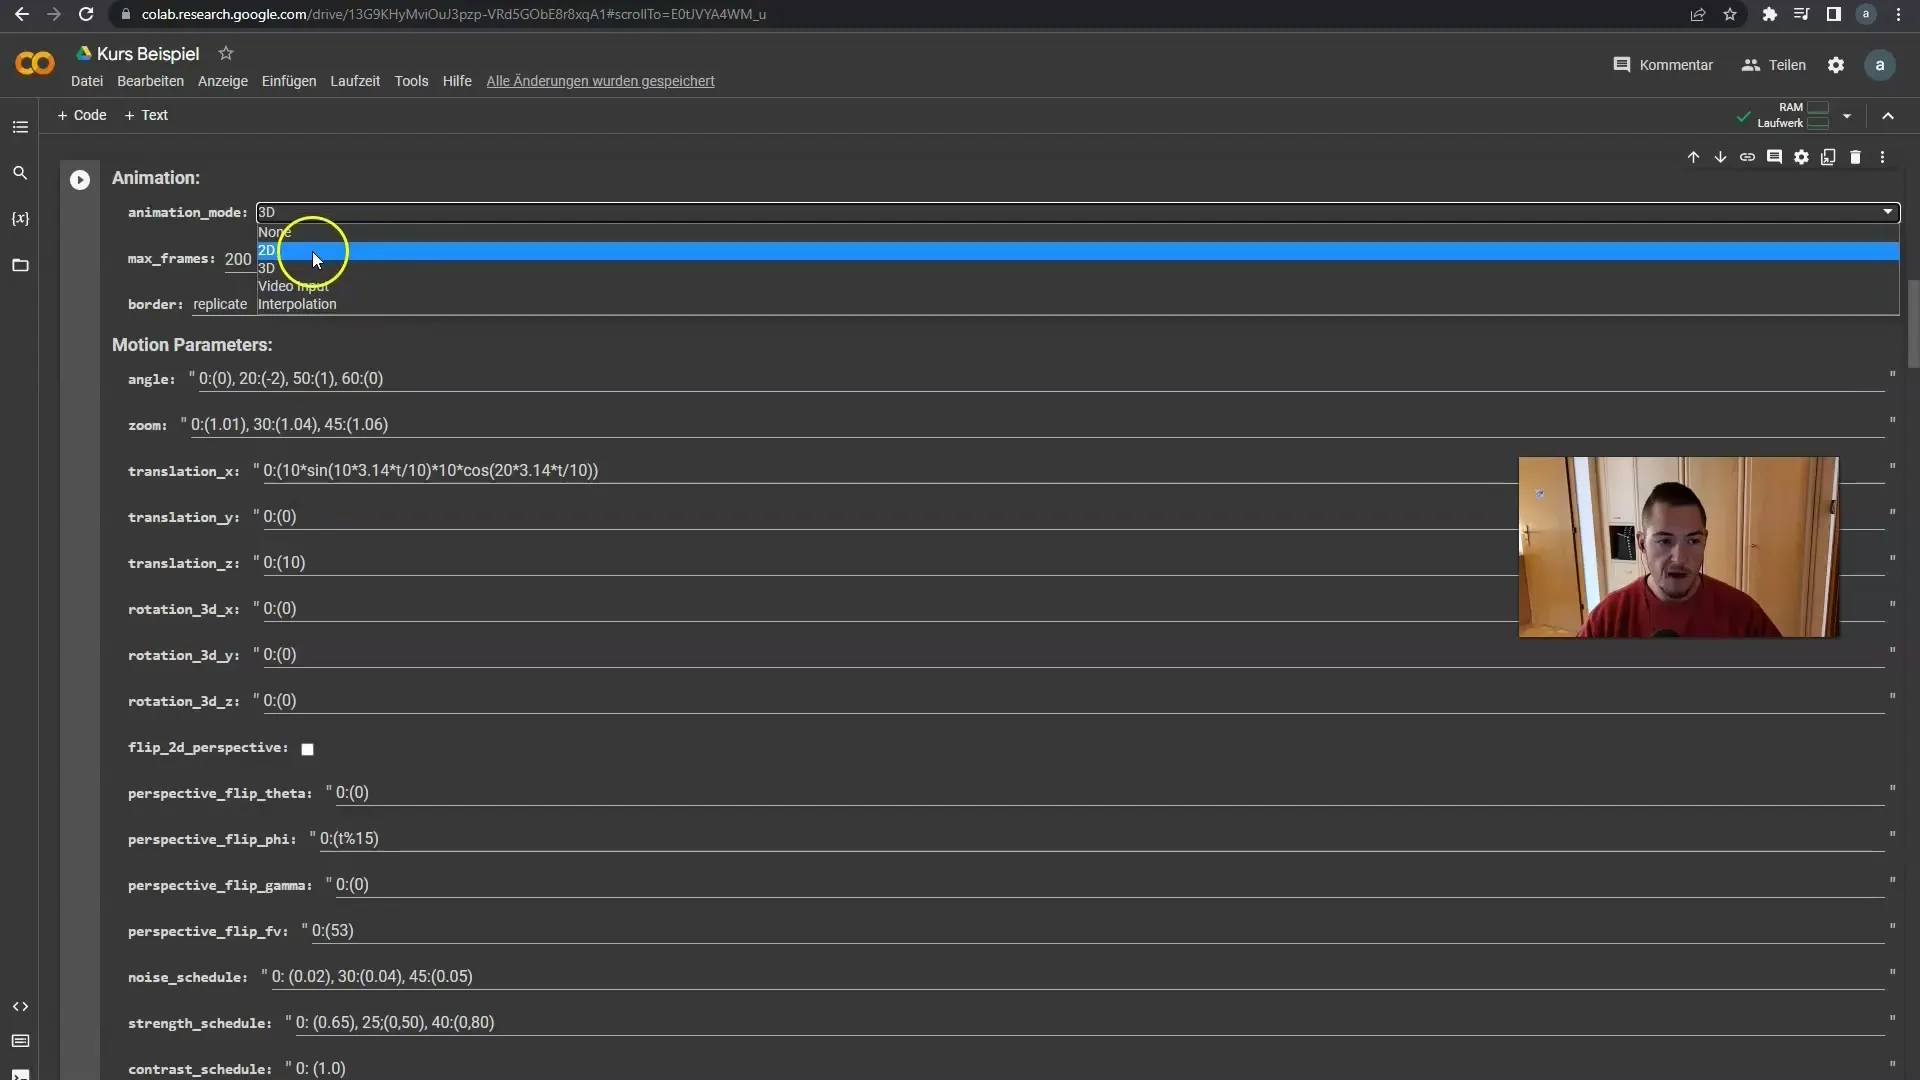This screenshot has height=1080, width=1920.
Task: Open the search icon in left sidebar
Action: coord(20,173)
